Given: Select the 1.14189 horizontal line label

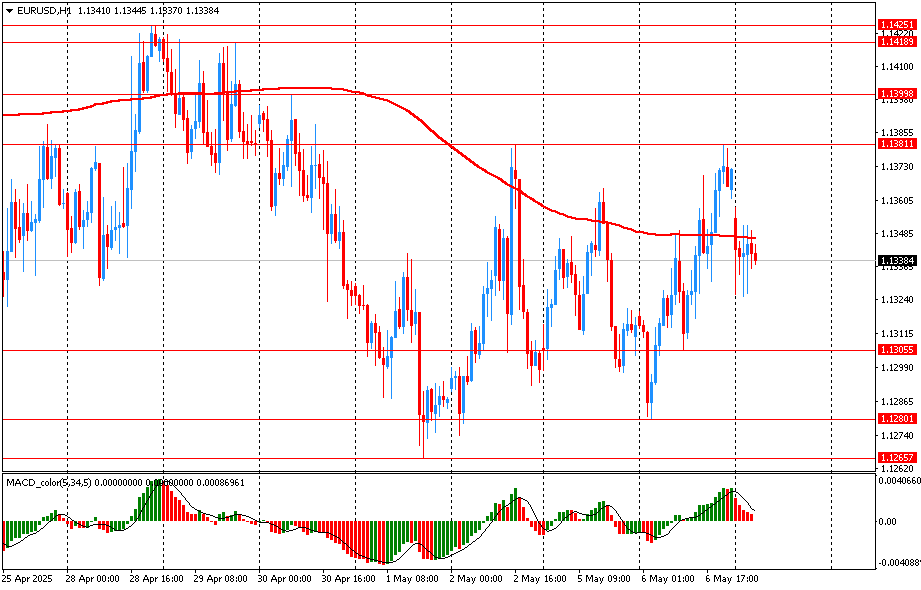Looking at the screenshot, I should click(x=896, y=42).
